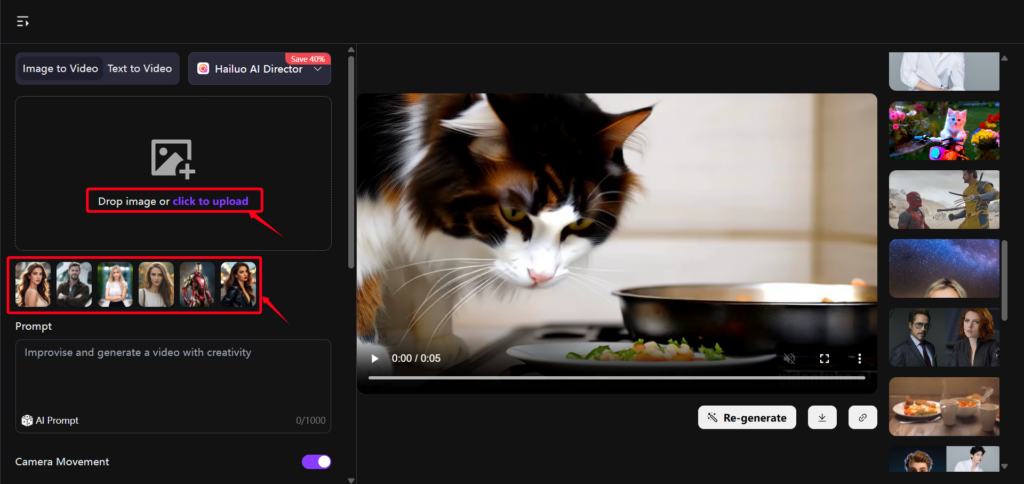The width and height of the screenshot is (1024, 484).
Task: Unmute the video audio icon
Action: click(x=790, y=359)
